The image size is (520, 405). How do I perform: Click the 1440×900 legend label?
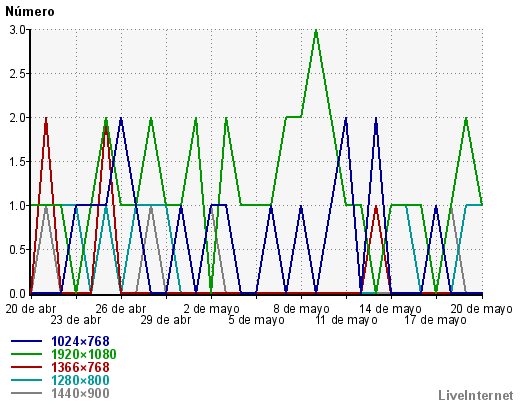coord(80,393)
